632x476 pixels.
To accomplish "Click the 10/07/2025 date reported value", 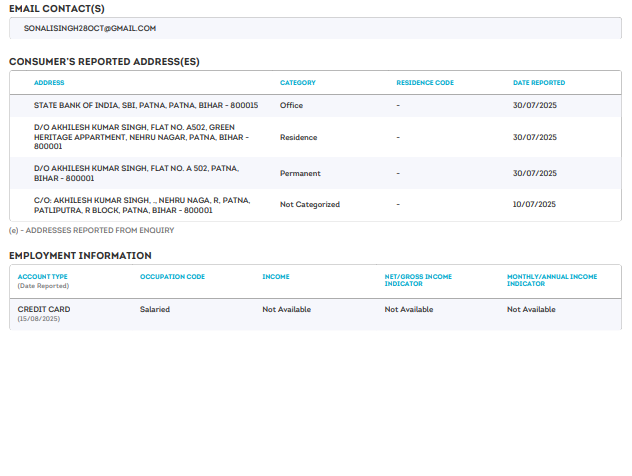I will tap(533, 204).
